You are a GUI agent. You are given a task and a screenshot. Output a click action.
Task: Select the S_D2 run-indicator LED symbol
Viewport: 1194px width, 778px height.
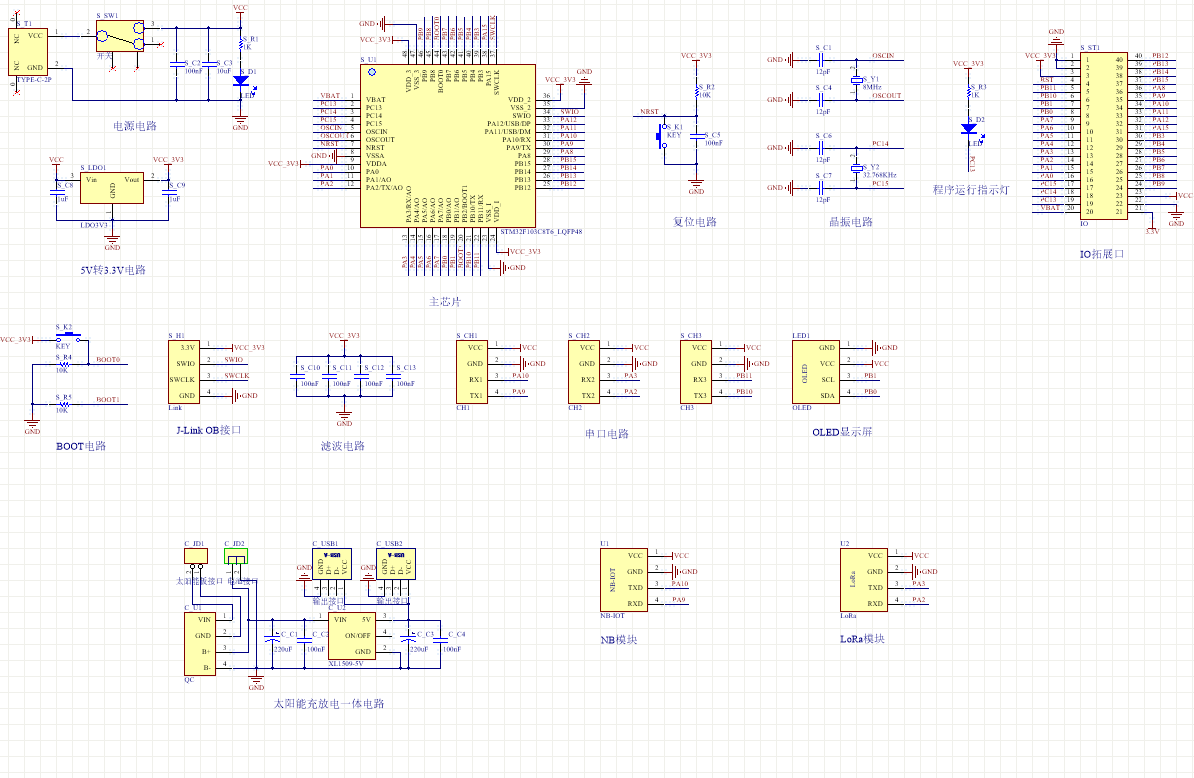click(x=969, y=129)
